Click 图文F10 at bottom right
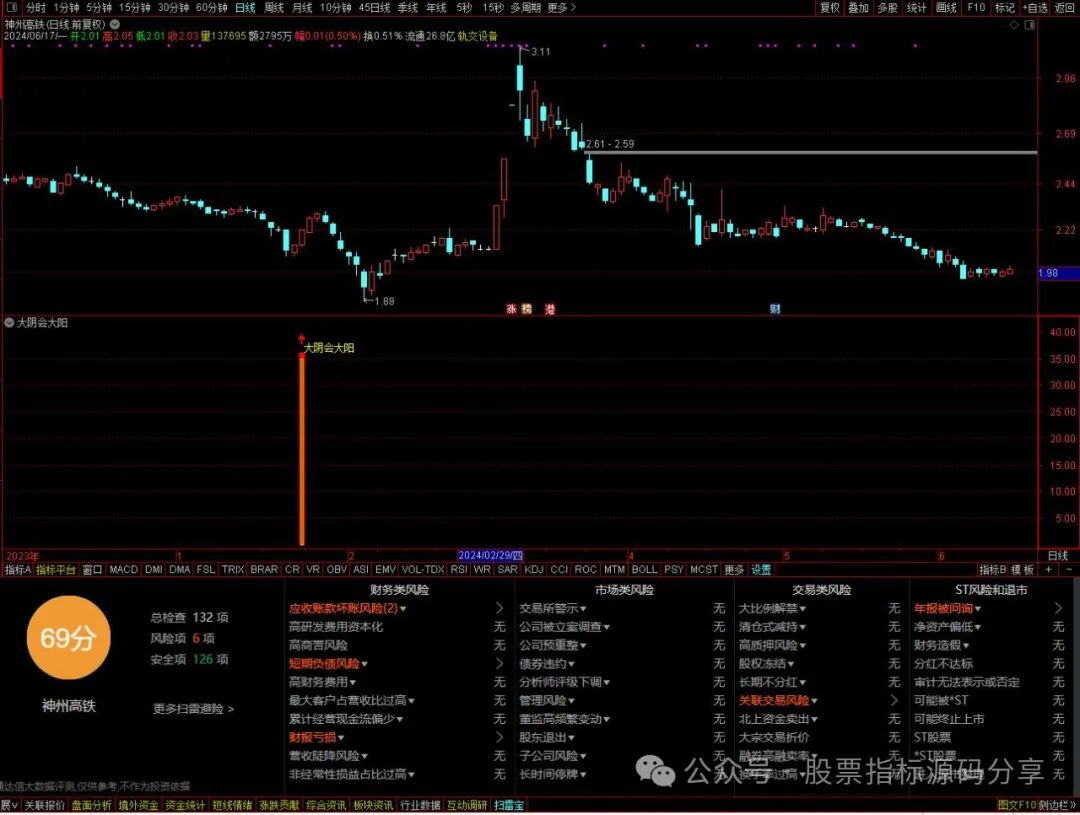 coord(1017,805)
